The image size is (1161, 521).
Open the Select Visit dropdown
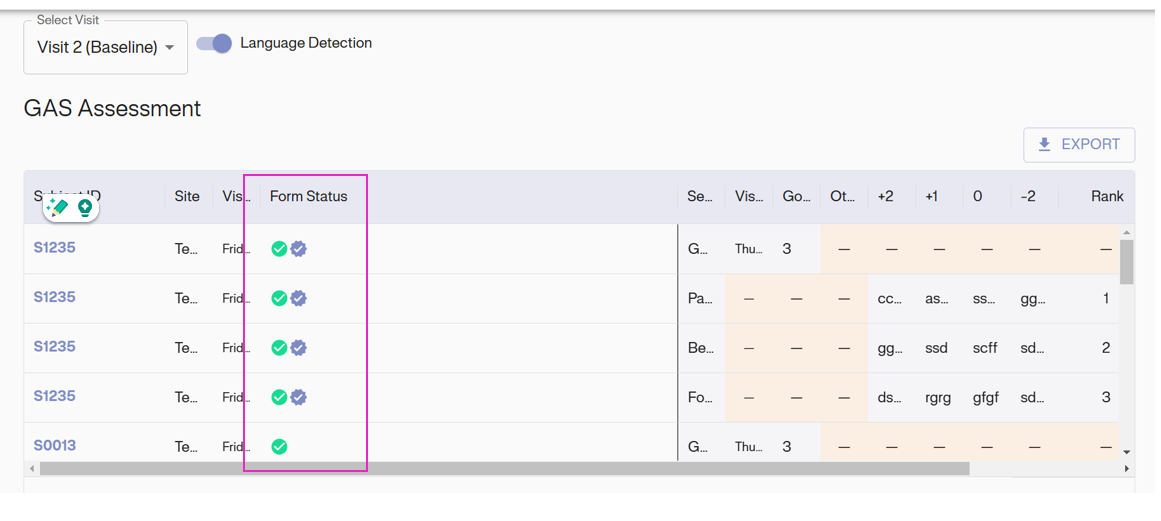pyautogui.click(x=105, y=48)
